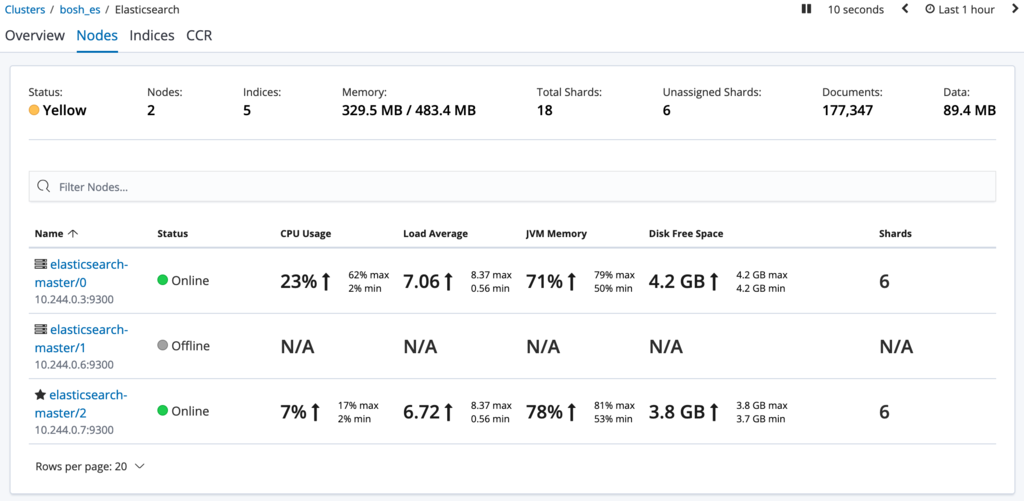Open the Last 1 hour time picker
The width and height of the screenshot is (1024, 501).
(966, 9)
